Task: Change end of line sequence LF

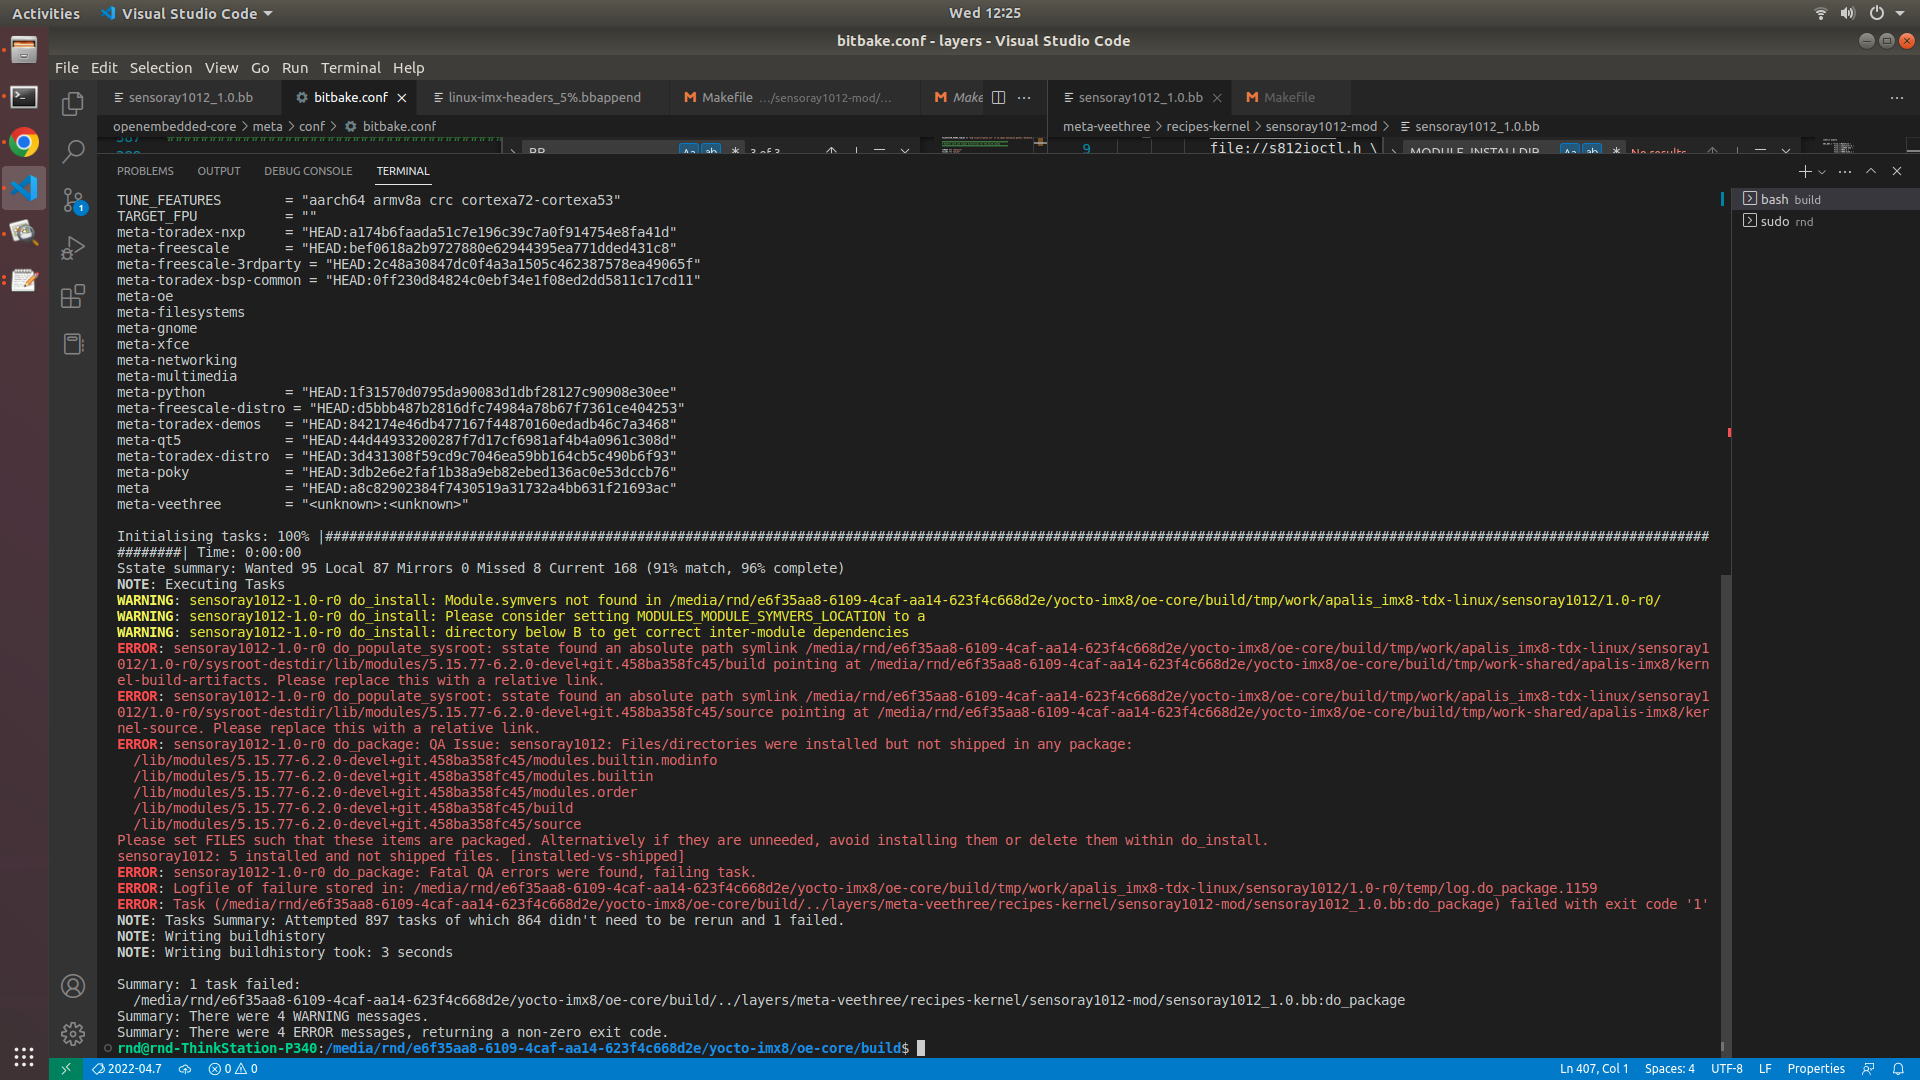Action: point(1765,1069)
